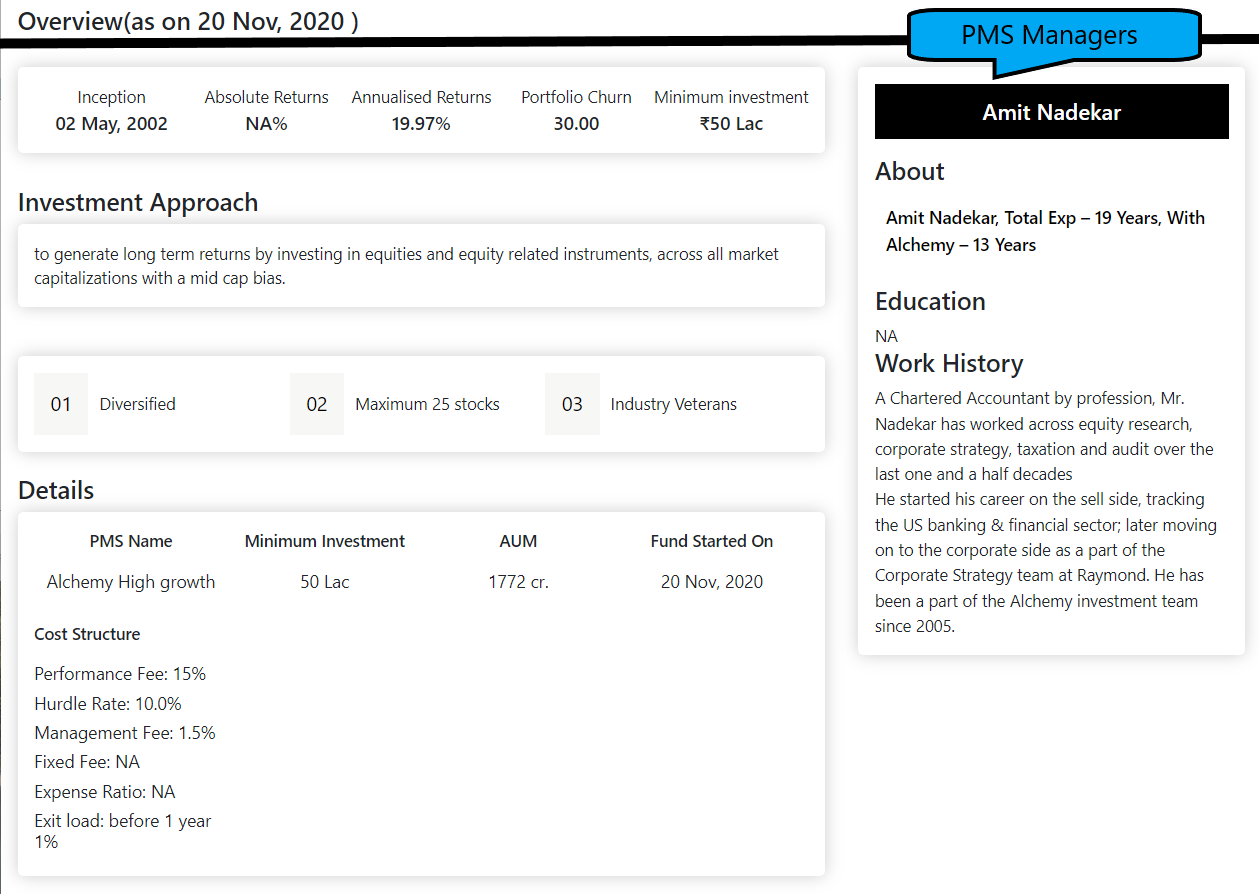Click the 03 number box
Screen dimensions: 1259x894
(572, 404)
